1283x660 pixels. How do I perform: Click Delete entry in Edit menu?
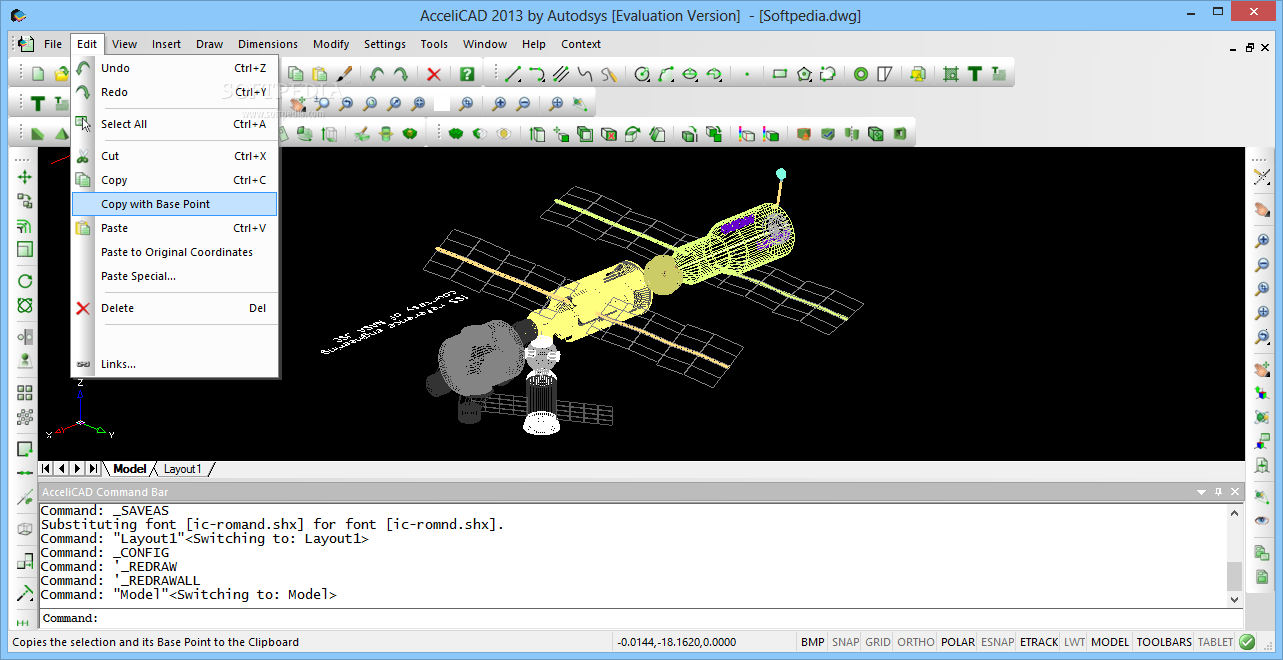pyautogui.click(x=175, y=308)
